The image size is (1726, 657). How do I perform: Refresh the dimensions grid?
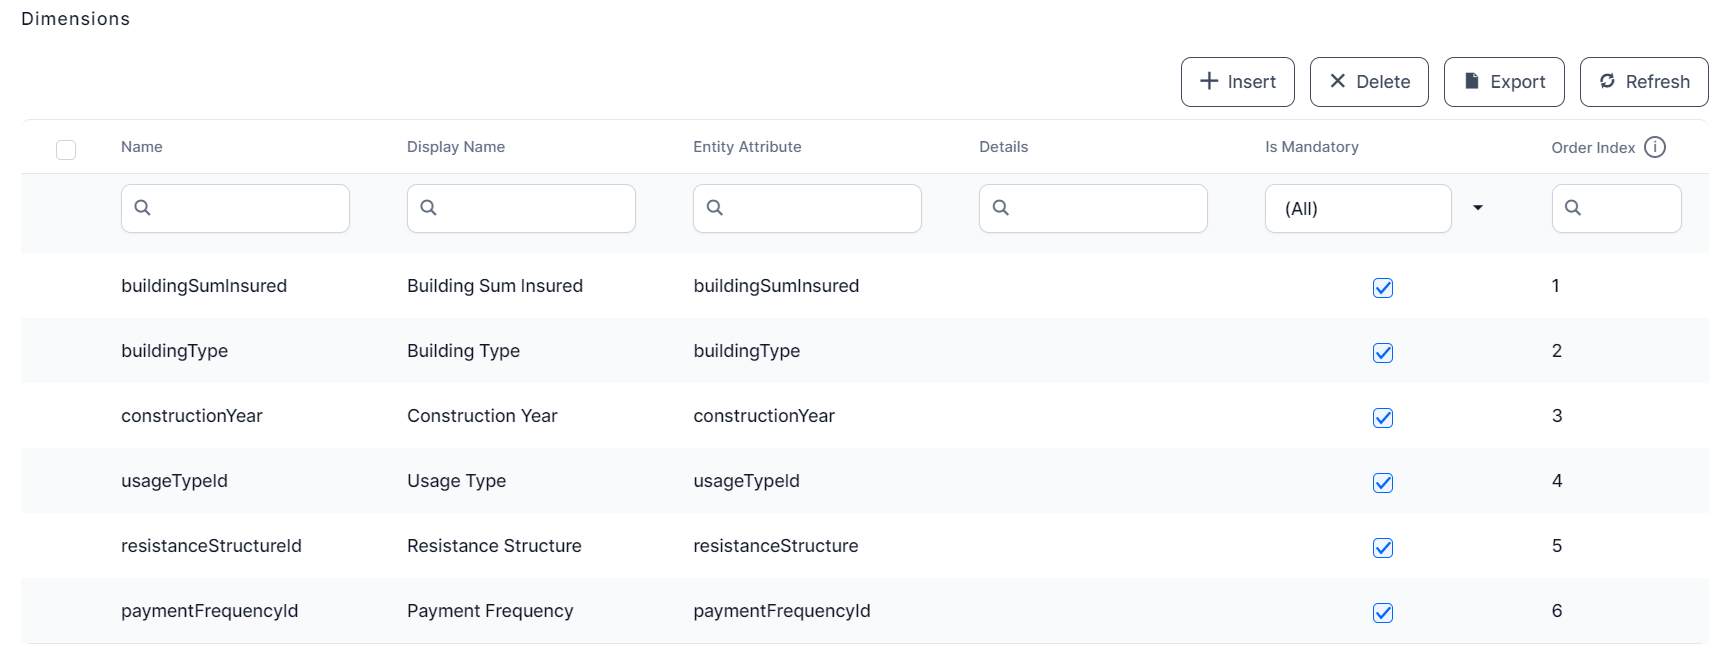pyautogui.click(x=1643, y=82)
